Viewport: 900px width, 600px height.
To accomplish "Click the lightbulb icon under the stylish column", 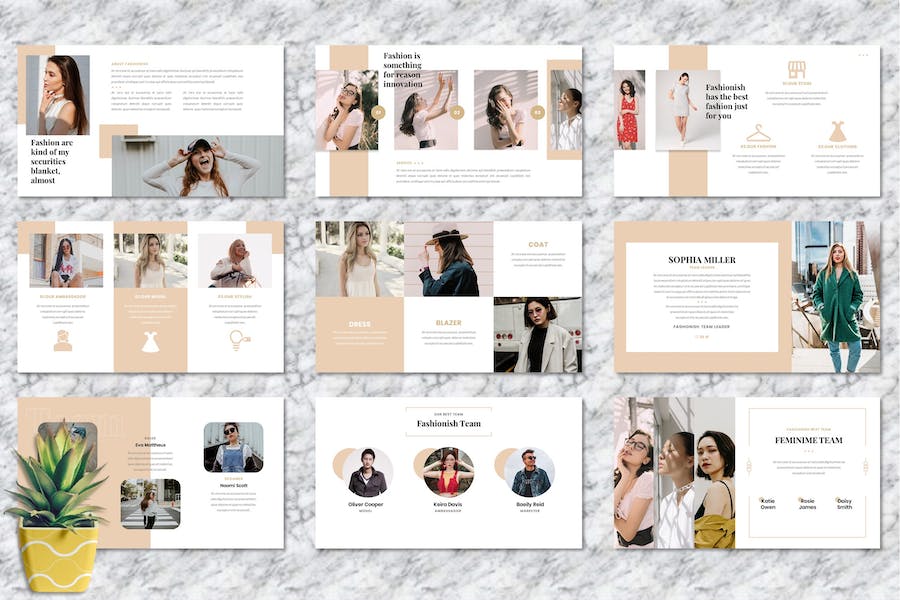I will click(x=239, y=341).
